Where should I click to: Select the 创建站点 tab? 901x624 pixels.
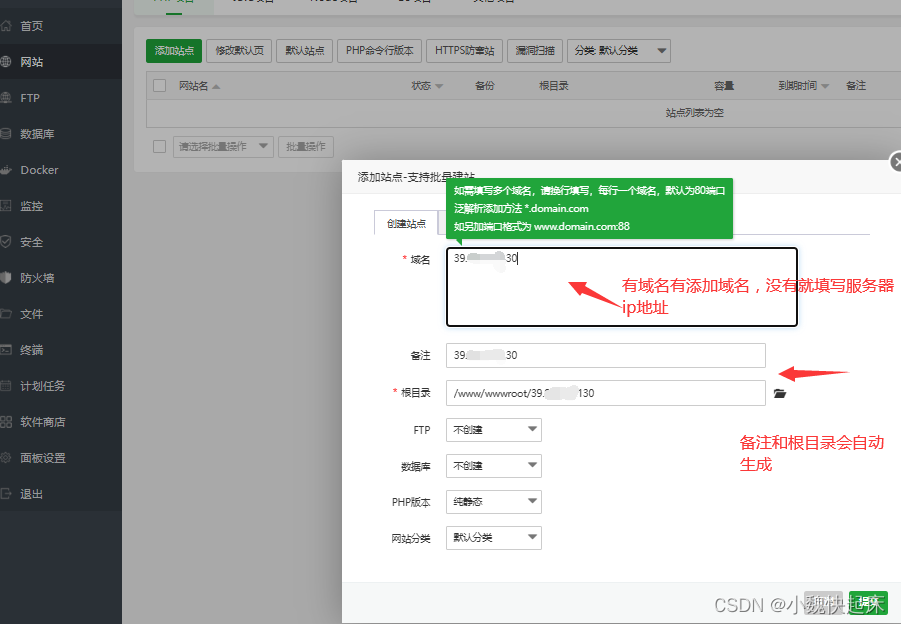click(x=406, y=224)
